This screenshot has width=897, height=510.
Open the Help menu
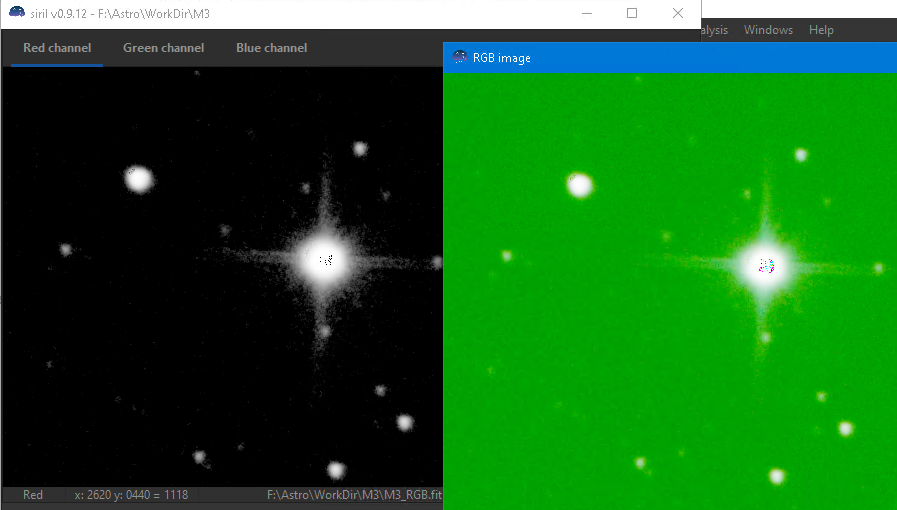pos(821,30)
